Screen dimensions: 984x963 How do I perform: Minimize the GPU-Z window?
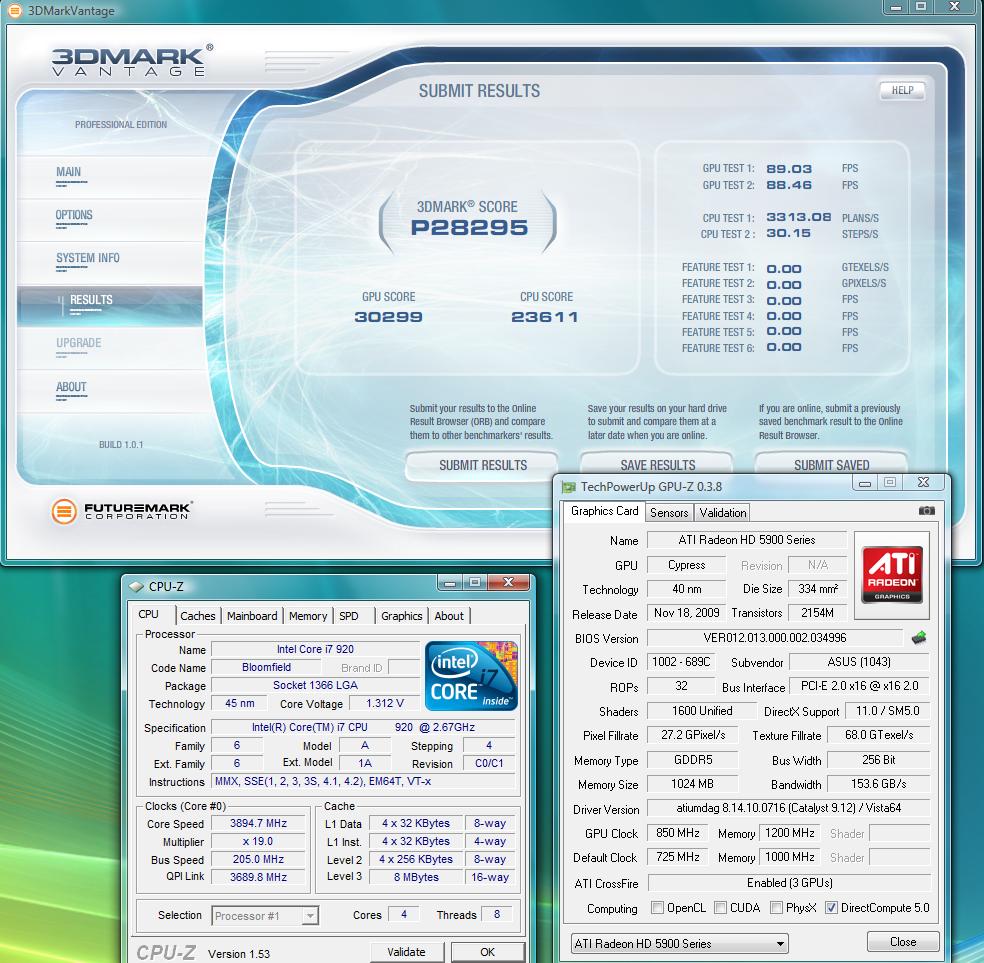(865, 482)
